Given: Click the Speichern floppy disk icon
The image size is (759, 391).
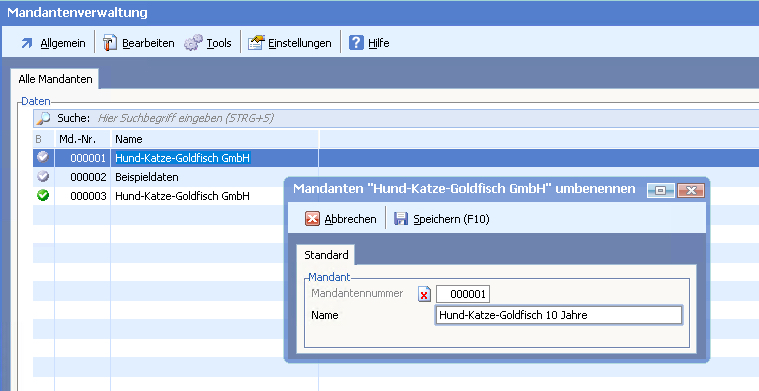Looking at the screenshot, I should pos(401,219).
